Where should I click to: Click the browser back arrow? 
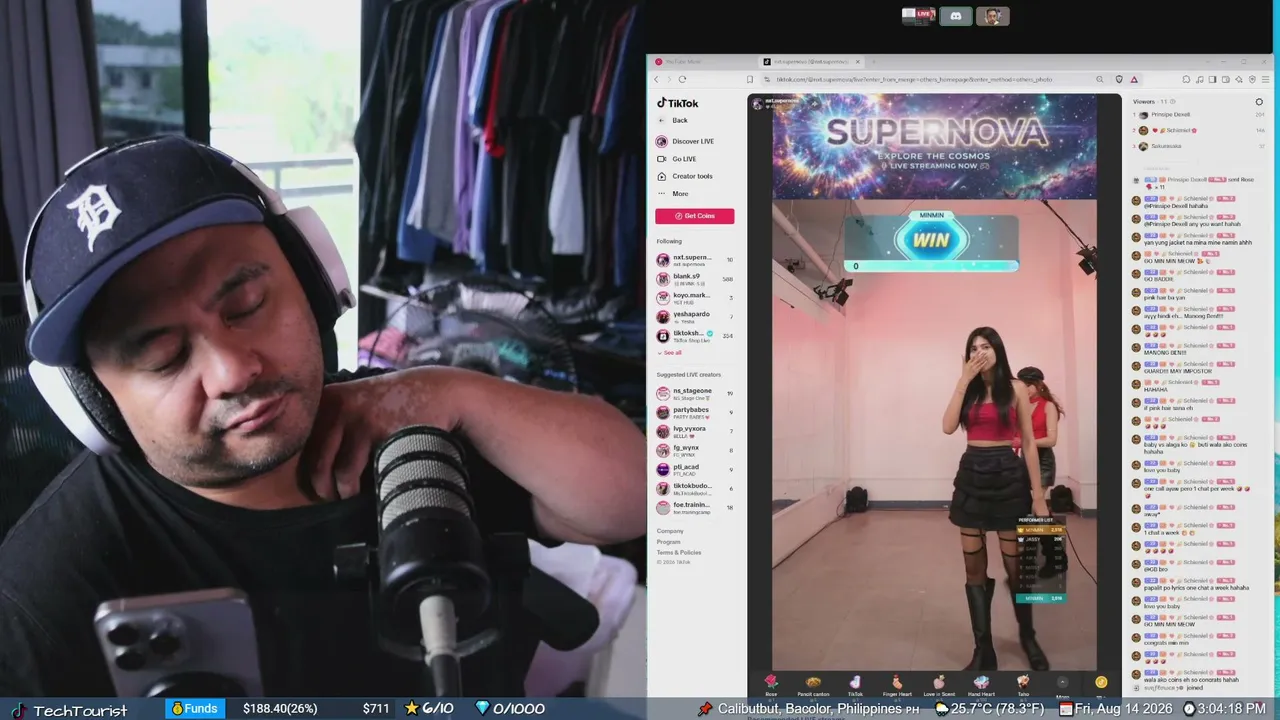[657, 79]
